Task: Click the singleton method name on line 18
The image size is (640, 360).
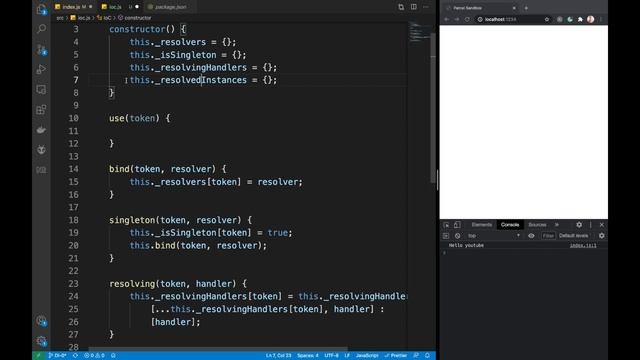Action: coord(132,220)
